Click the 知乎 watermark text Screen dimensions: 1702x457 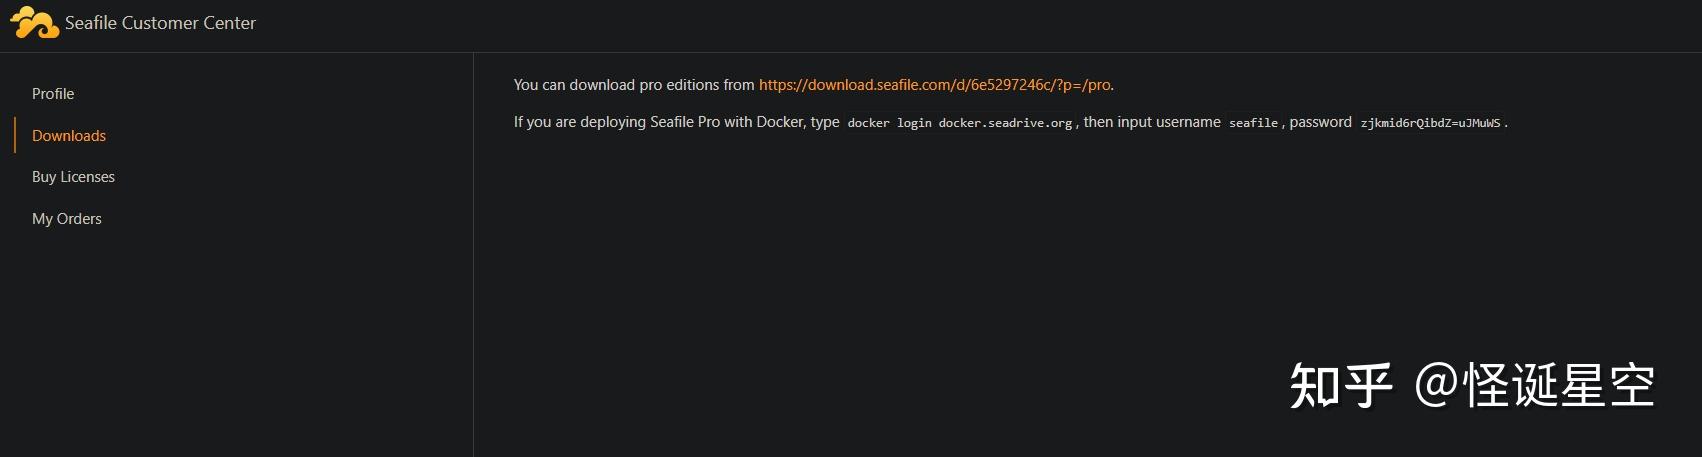(x=1340, y=386)
